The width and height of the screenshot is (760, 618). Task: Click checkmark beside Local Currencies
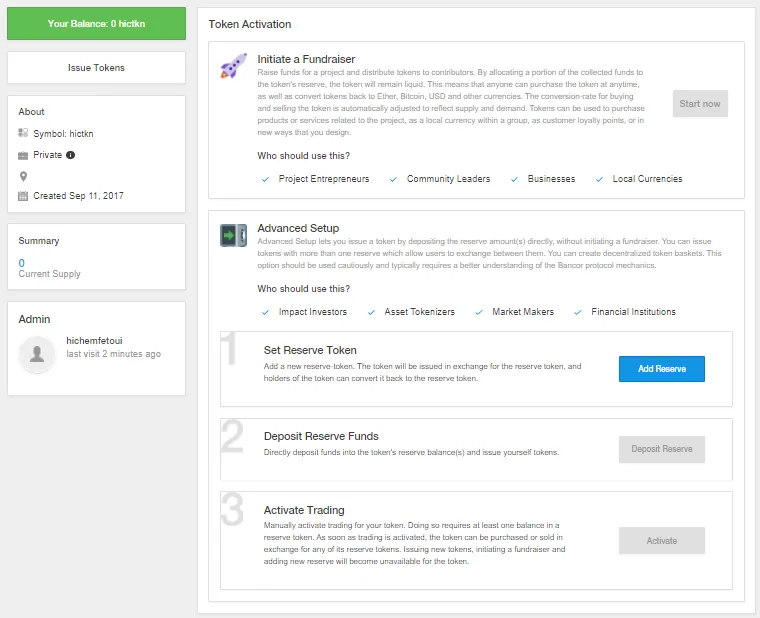point(599,179)
